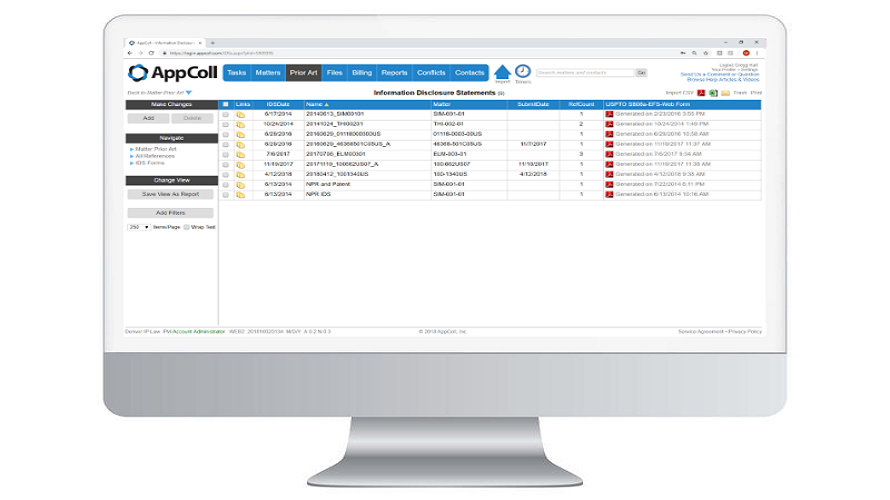Open the Items/Page 250 dropdown
Screen dimensions: 890x500
[138, 227]
